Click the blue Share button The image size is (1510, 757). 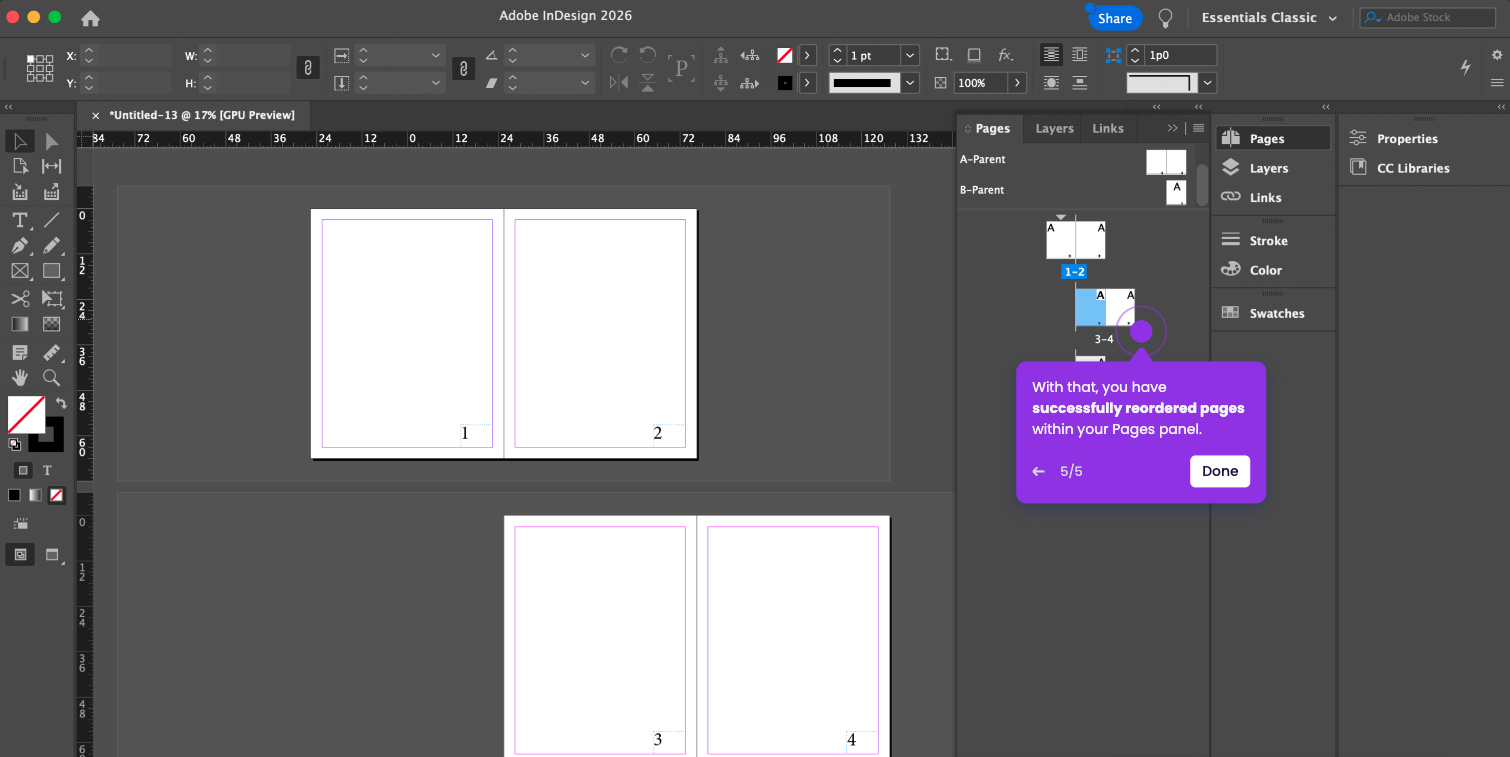[x=1114, y=18]
